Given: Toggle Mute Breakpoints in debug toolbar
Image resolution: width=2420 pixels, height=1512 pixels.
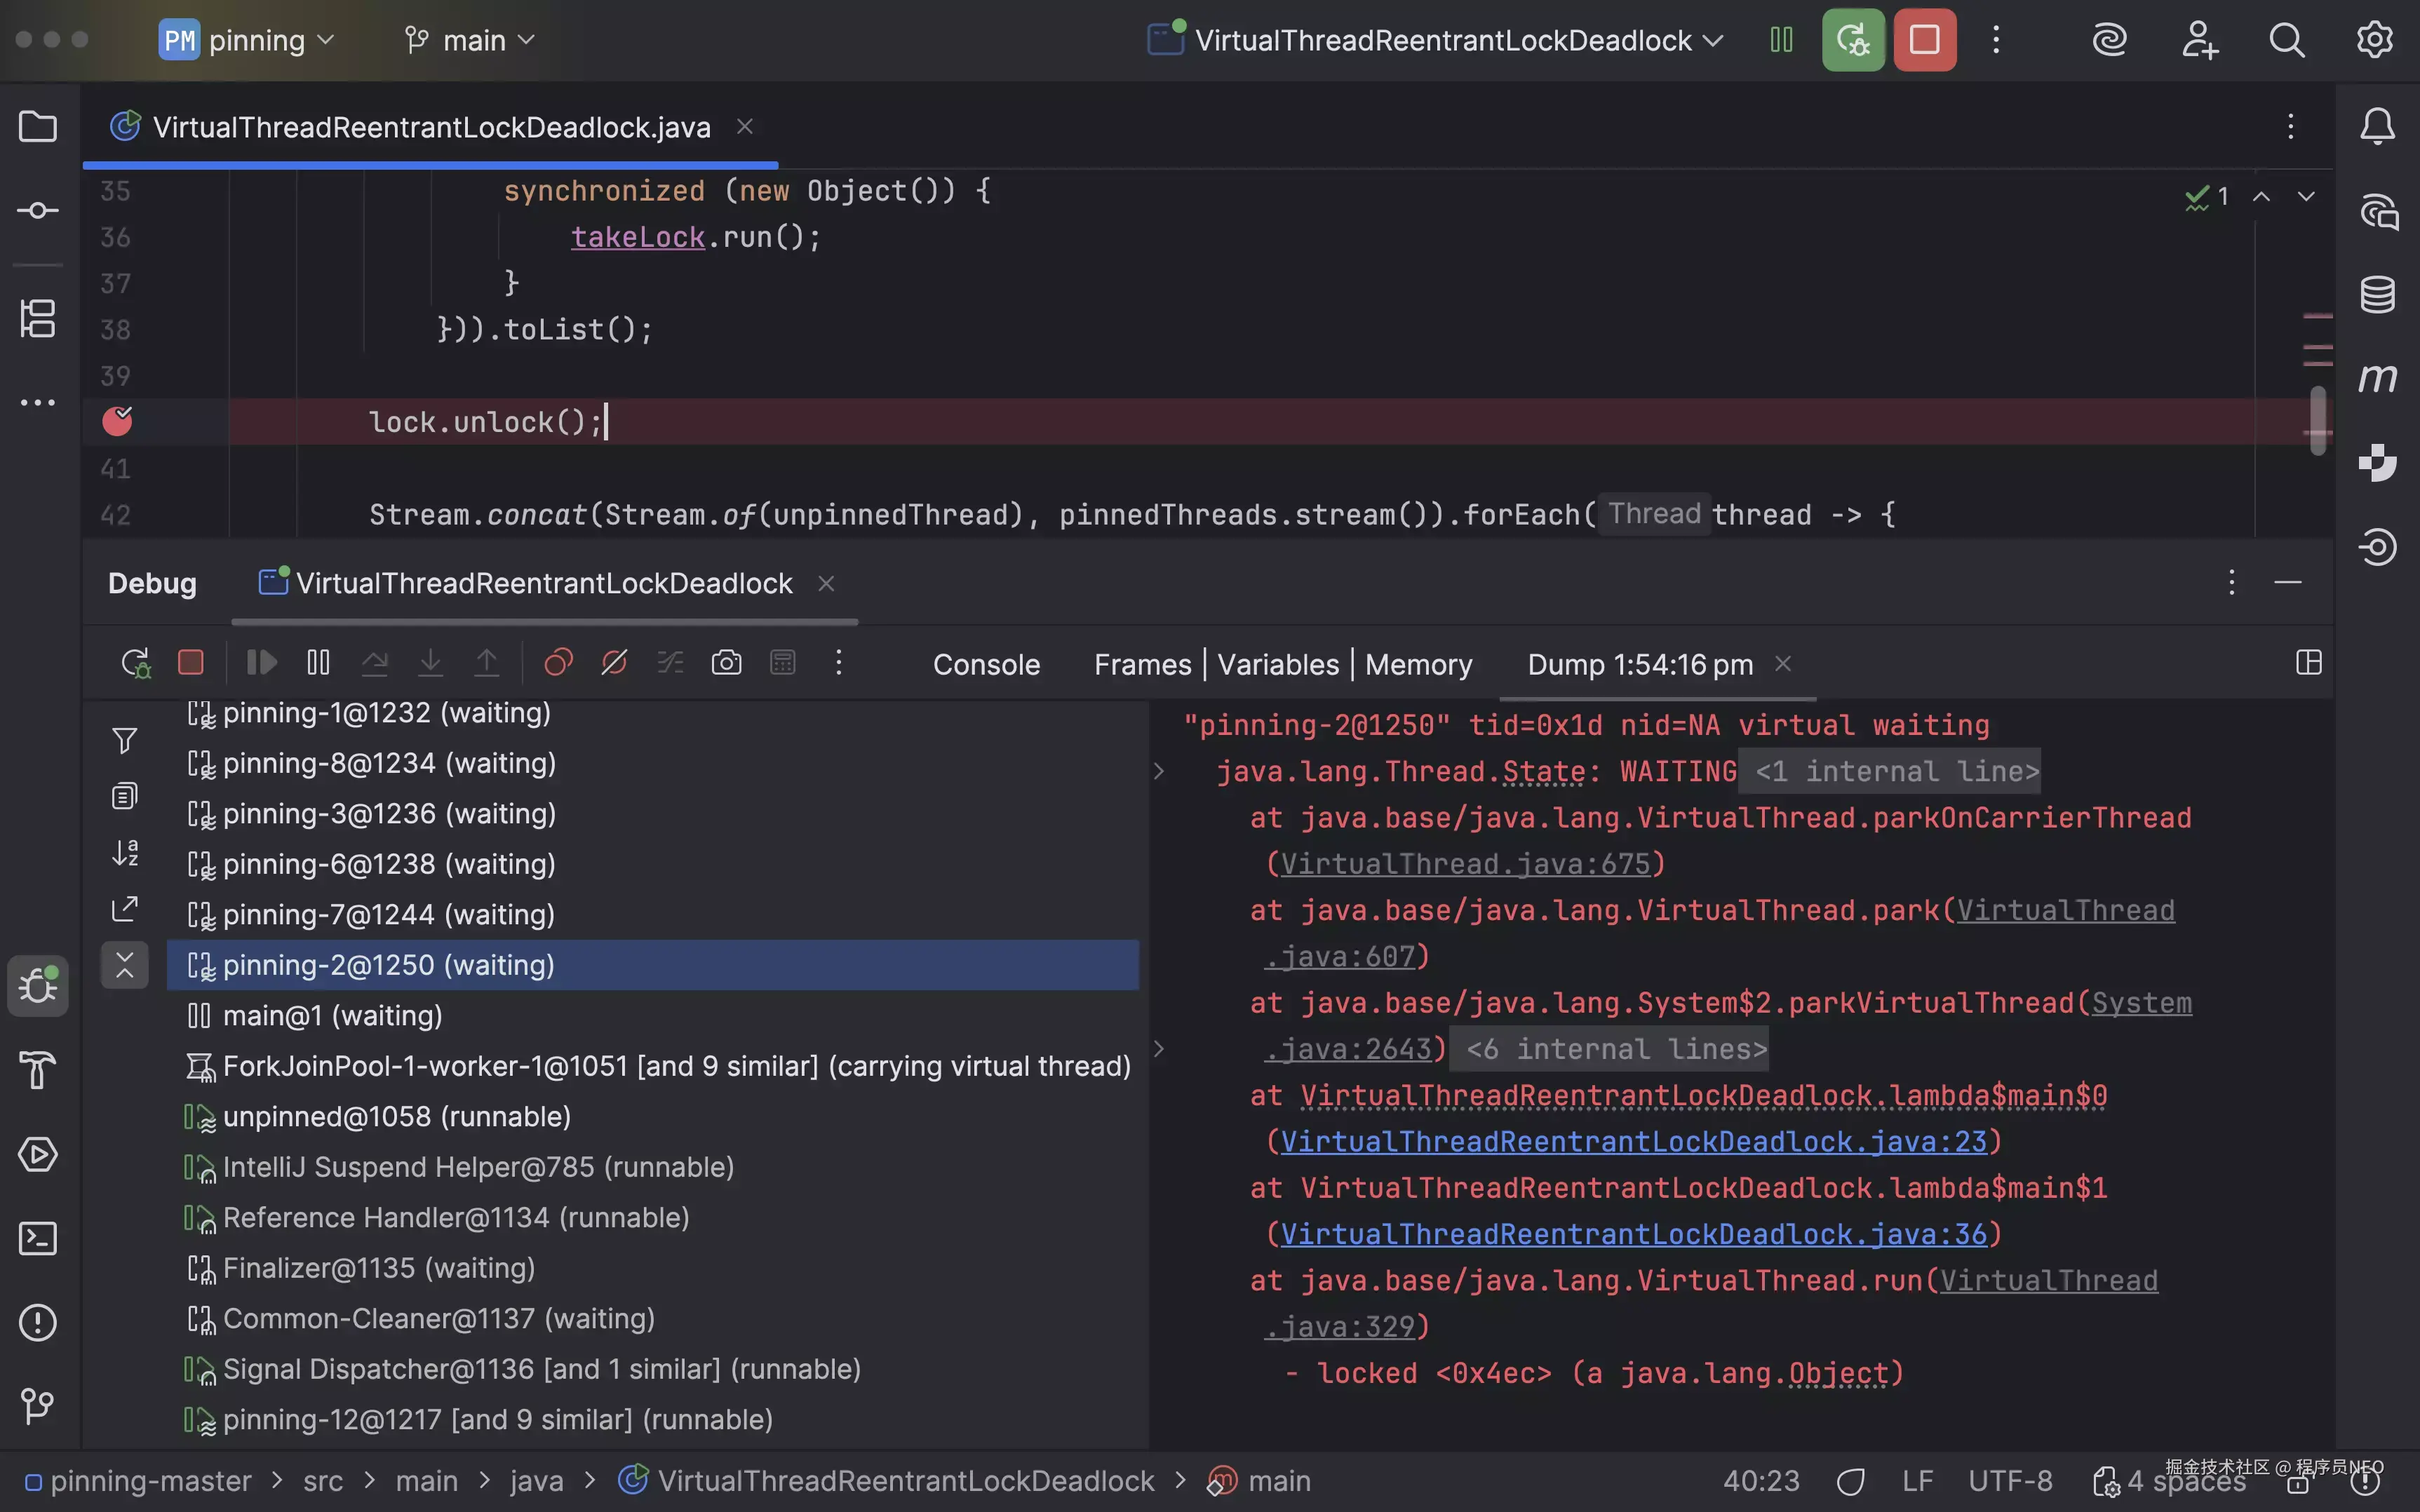Looking at the screenshot, I should coord(614,662).
